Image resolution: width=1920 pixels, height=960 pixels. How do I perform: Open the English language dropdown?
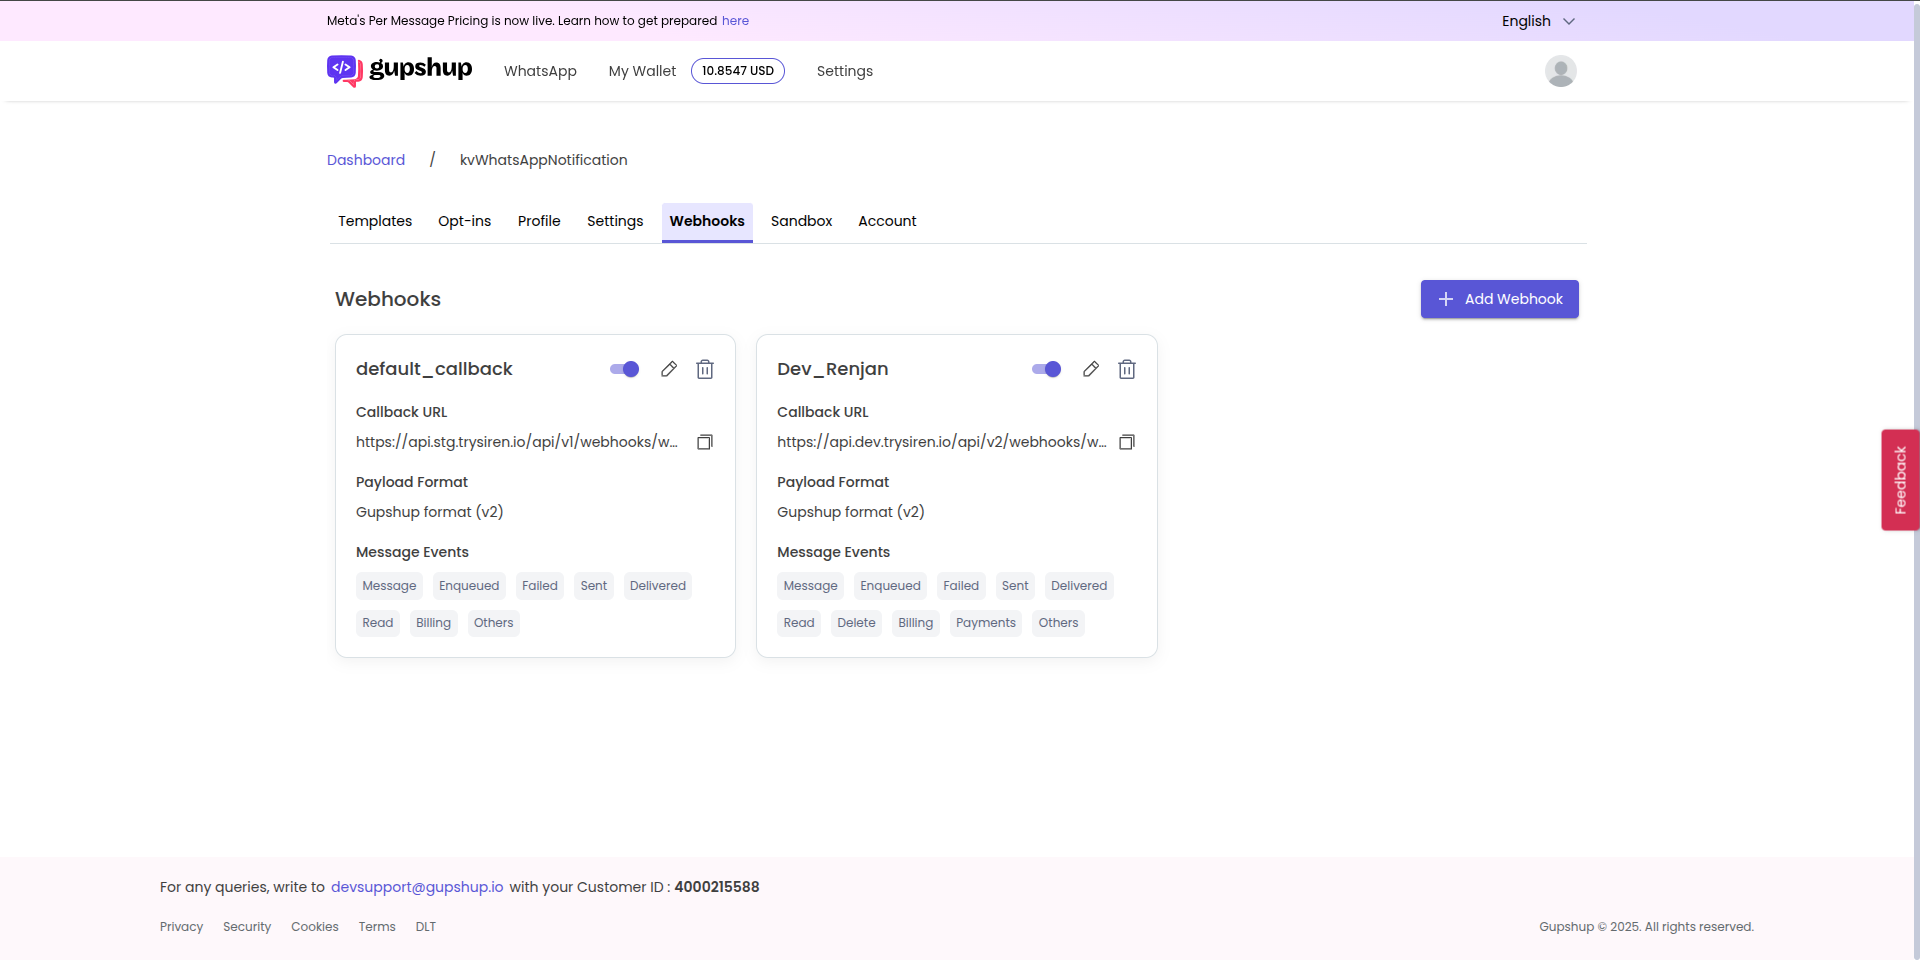(x=1538, y=20)
